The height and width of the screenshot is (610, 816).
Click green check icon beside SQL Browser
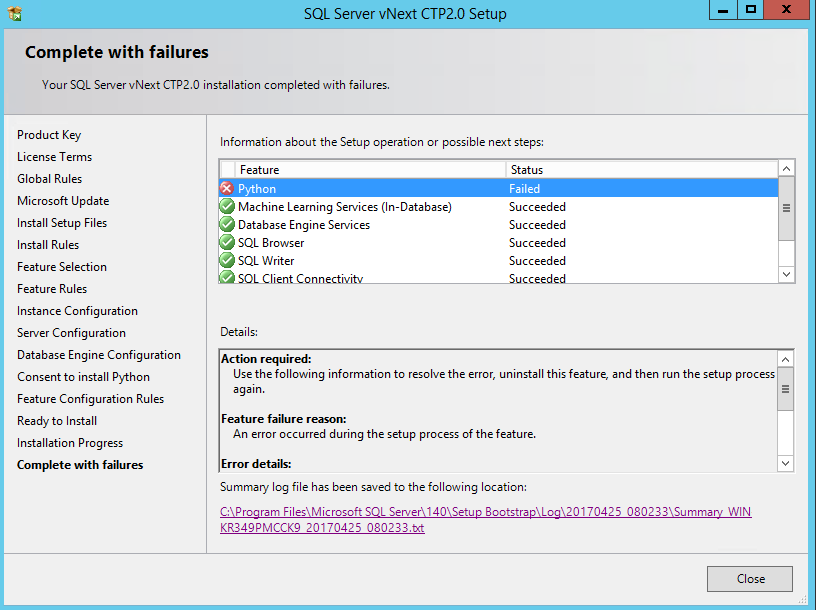tap(227, 243)
